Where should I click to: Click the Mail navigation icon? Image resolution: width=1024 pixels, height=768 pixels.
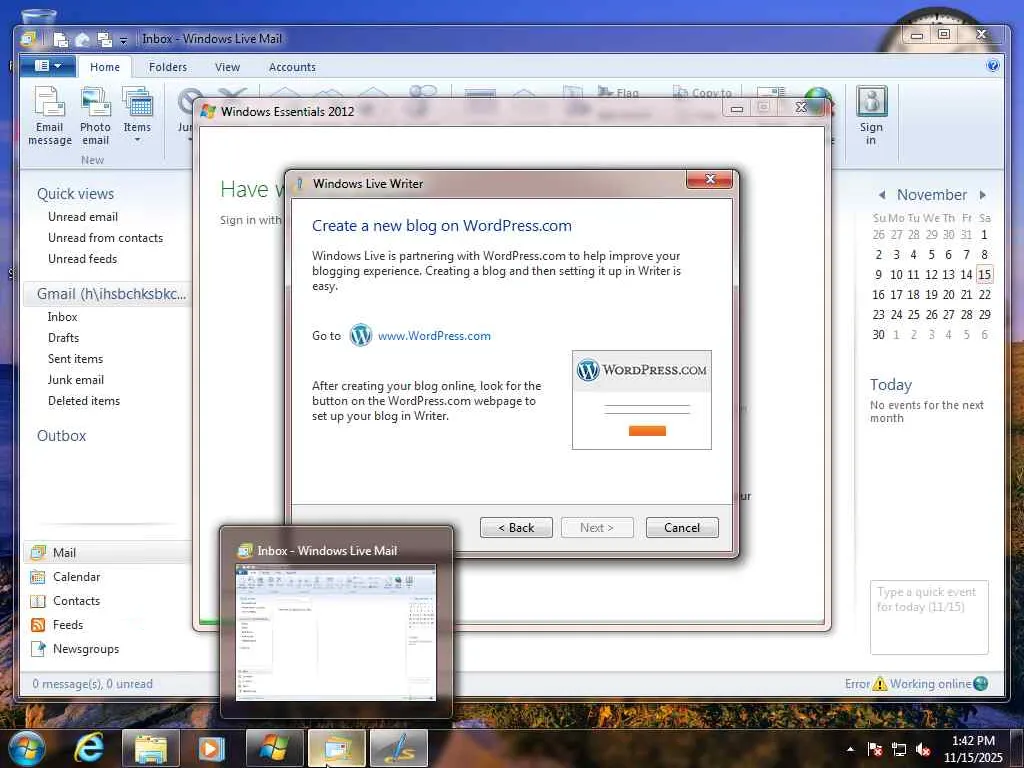click(x=39, y=552)
